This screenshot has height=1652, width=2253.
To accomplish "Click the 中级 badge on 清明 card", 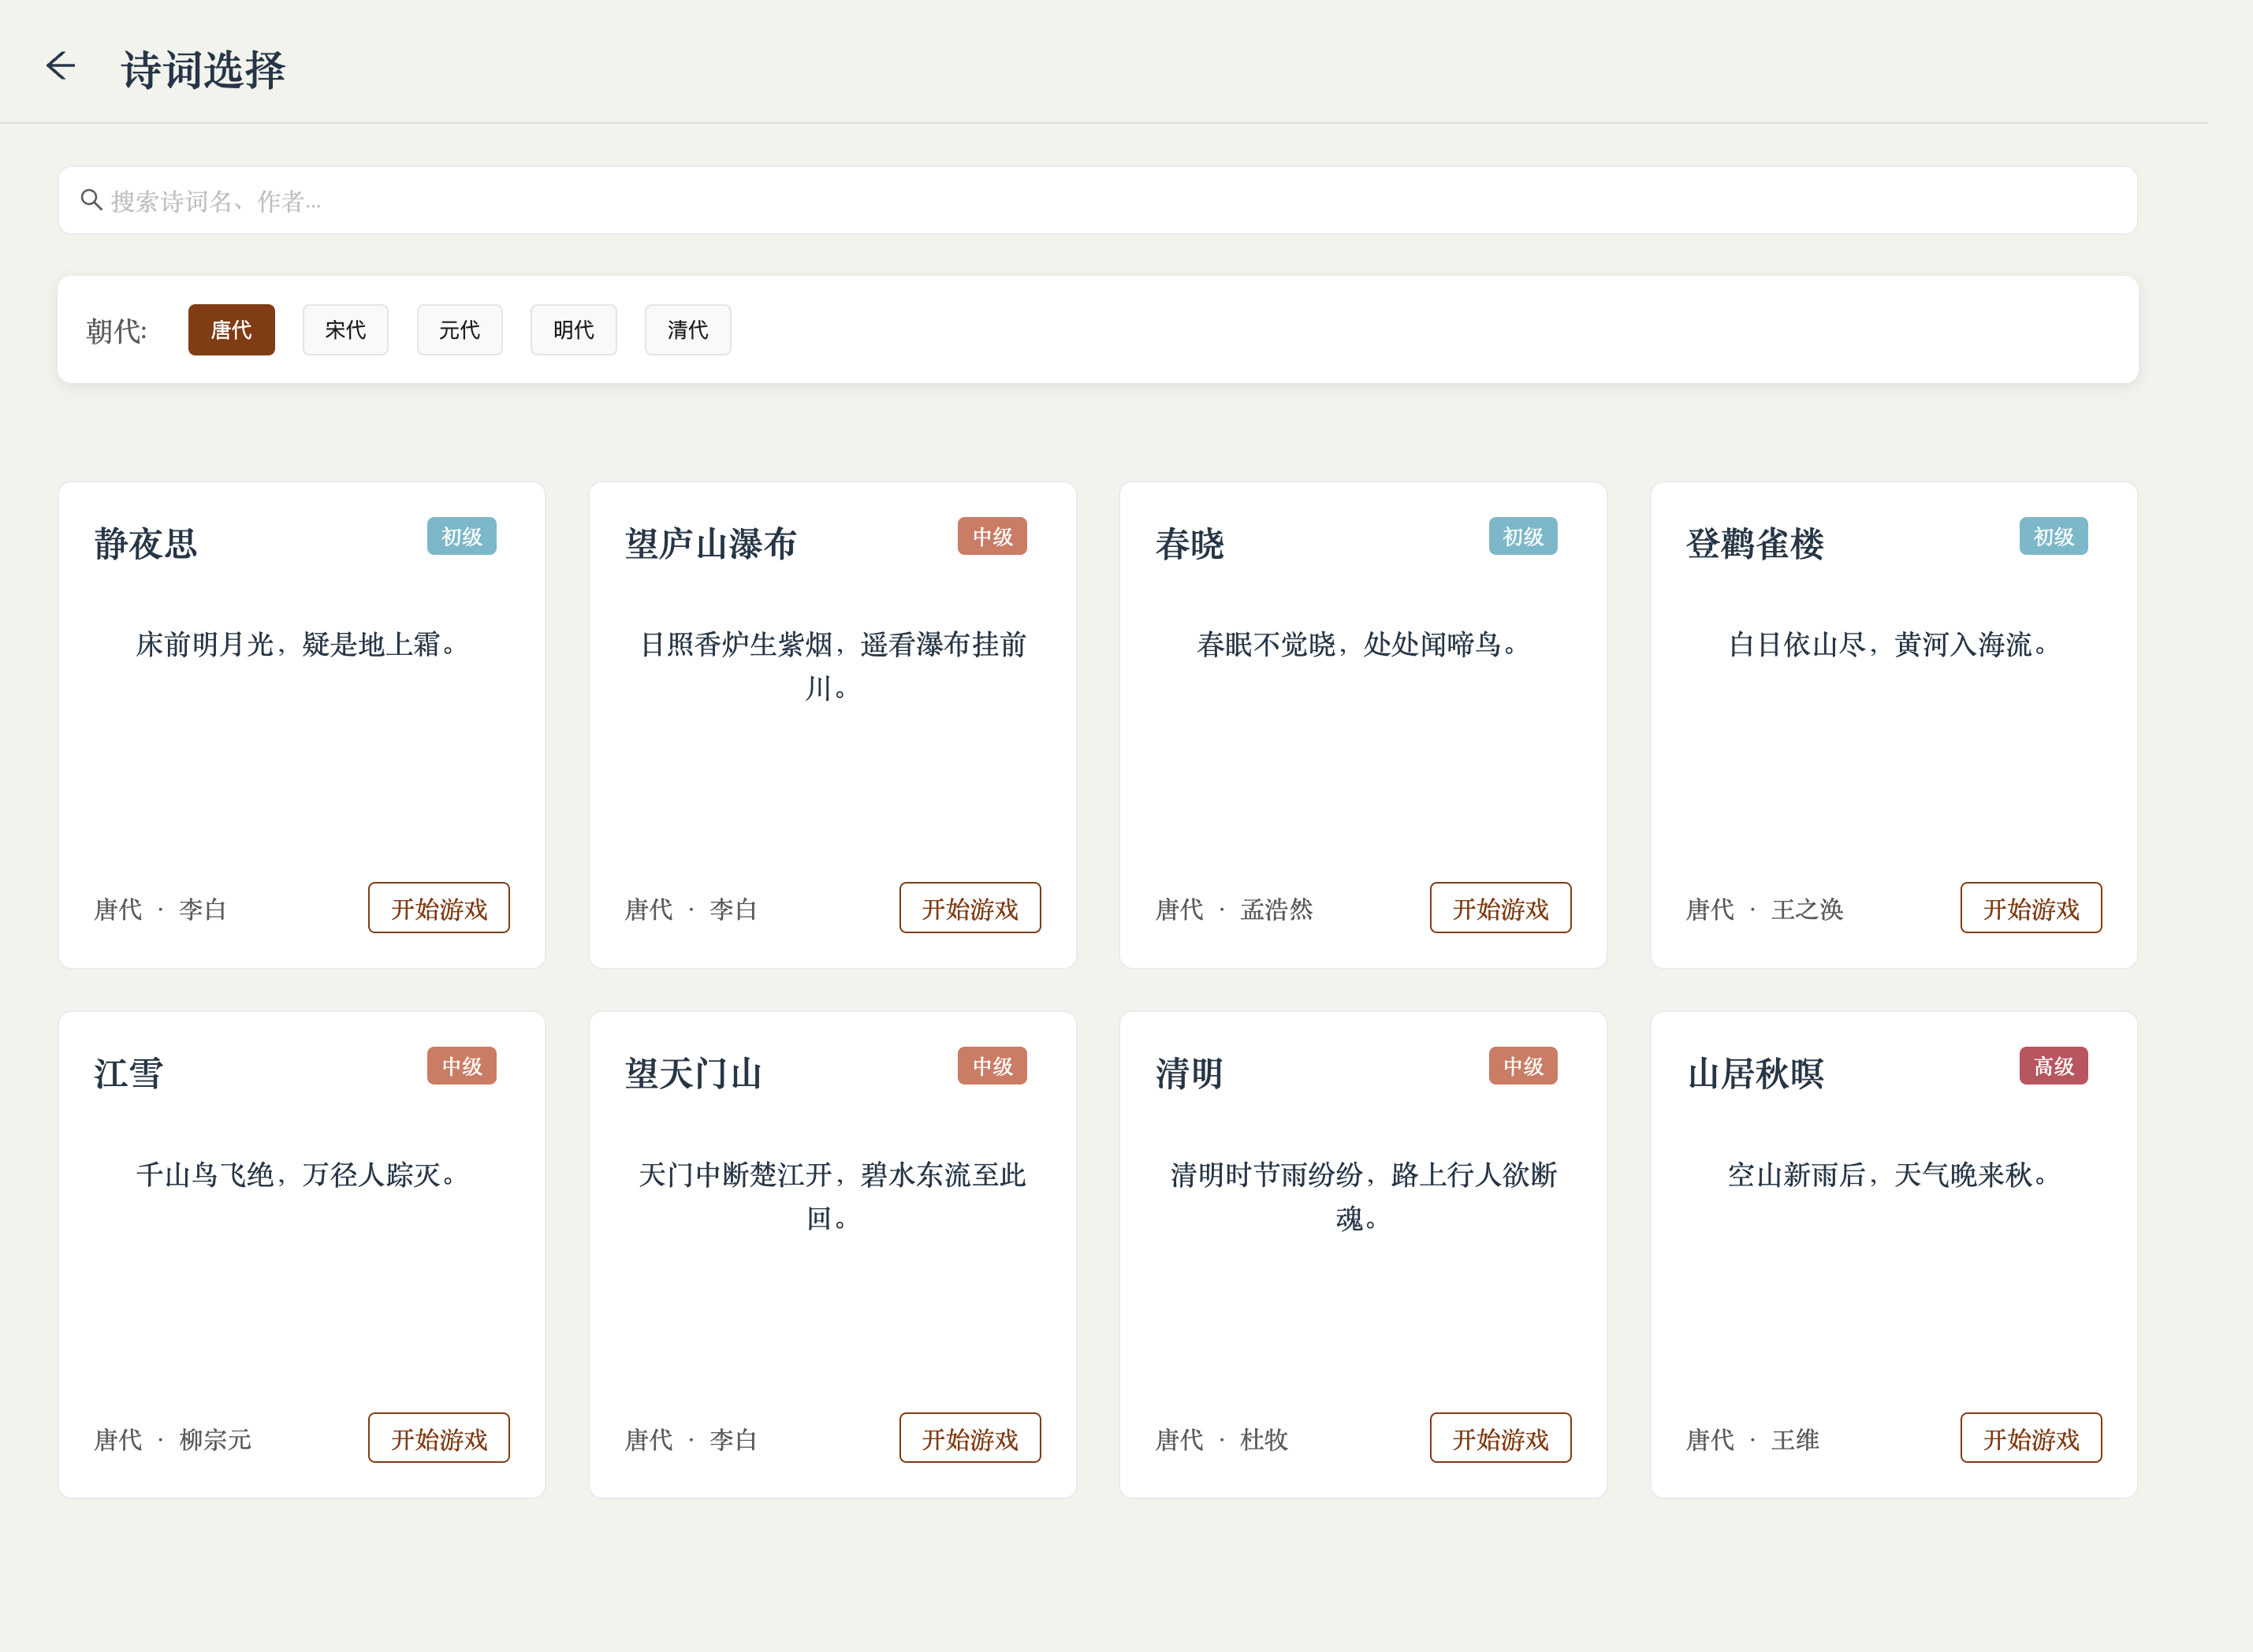I will coord(1523,1066).
